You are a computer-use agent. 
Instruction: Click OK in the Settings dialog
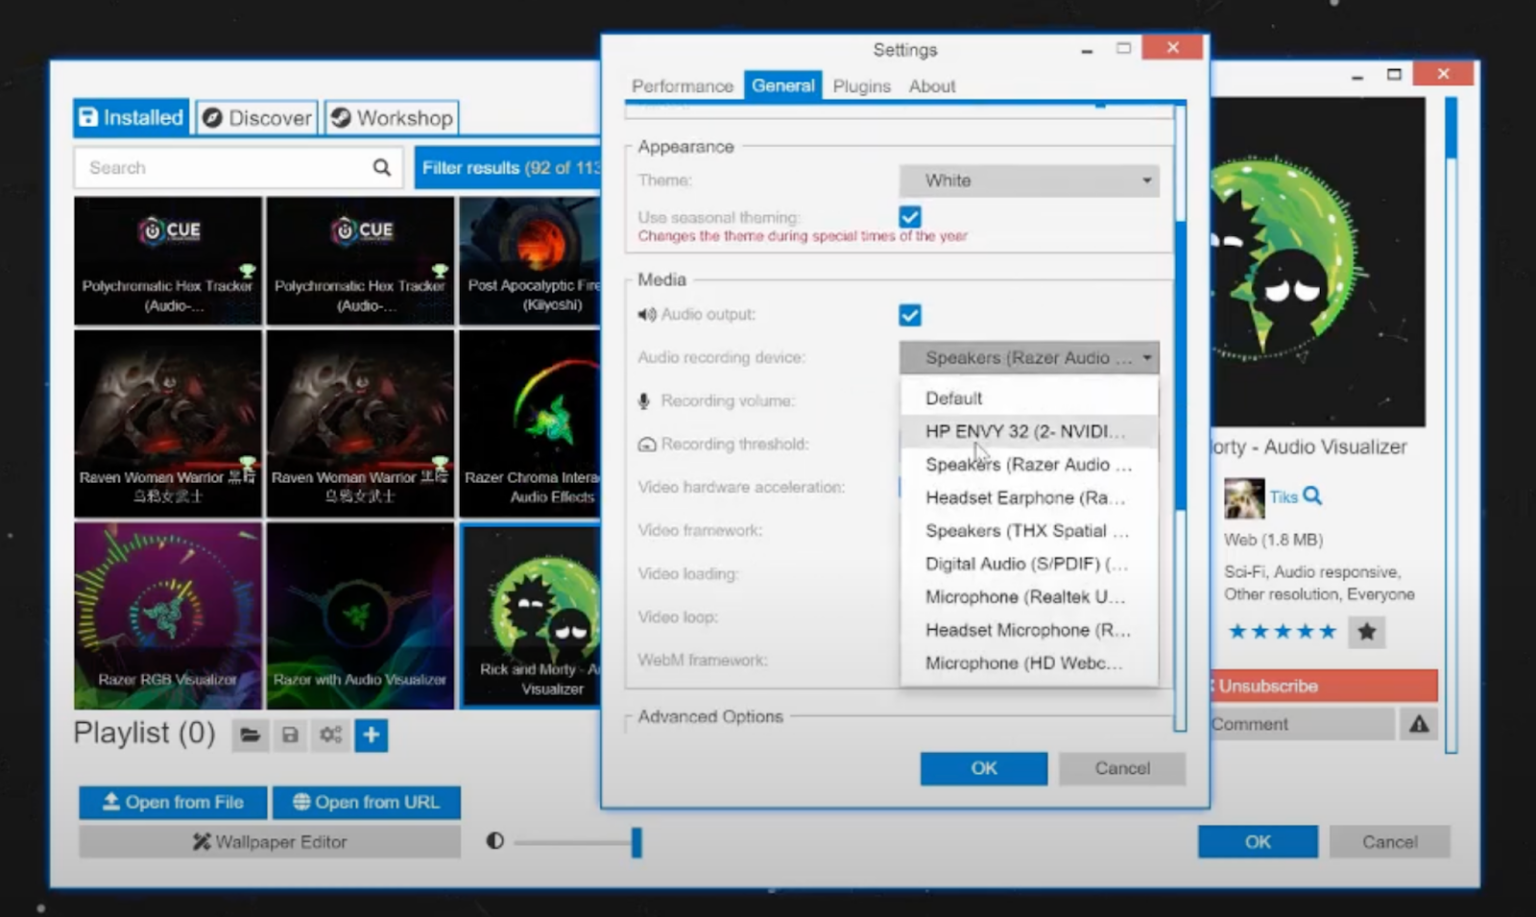(x=983, y=768)
